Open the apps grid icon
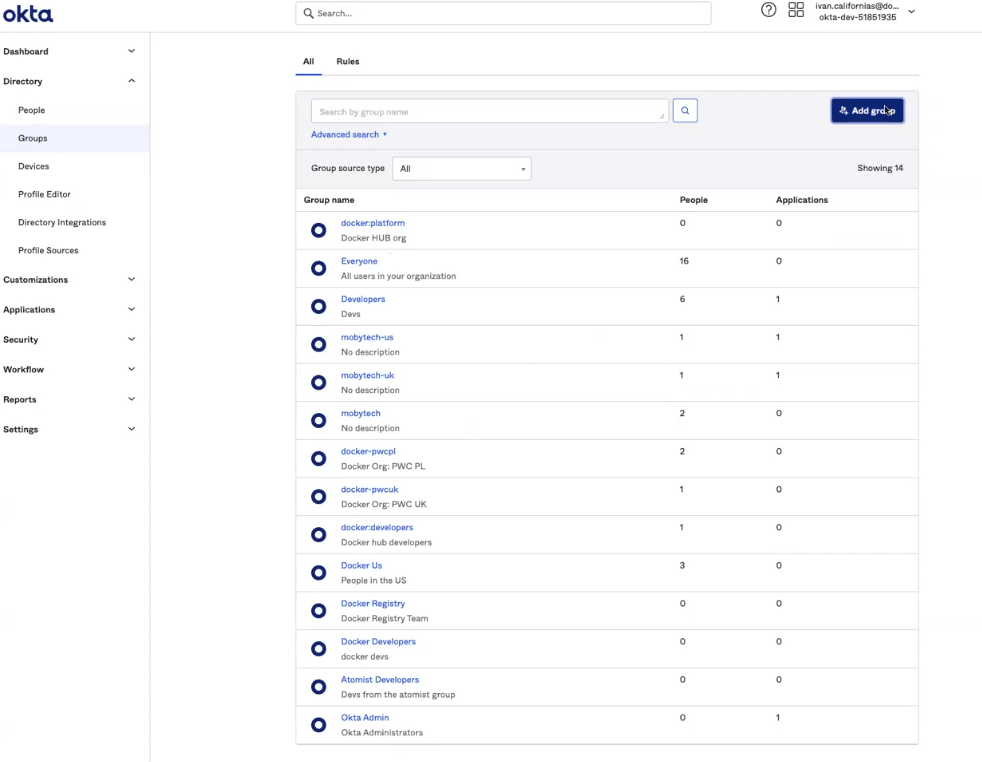Image resolution: width=982 pixels, height=762 pixels. 796,9
